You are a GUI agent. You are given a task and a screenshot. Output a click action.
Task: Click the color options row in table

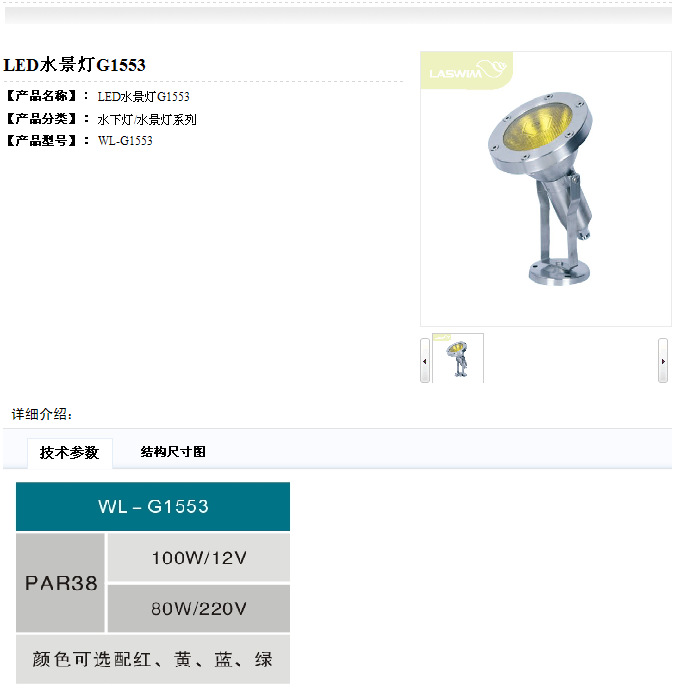(x=153, y=659)
